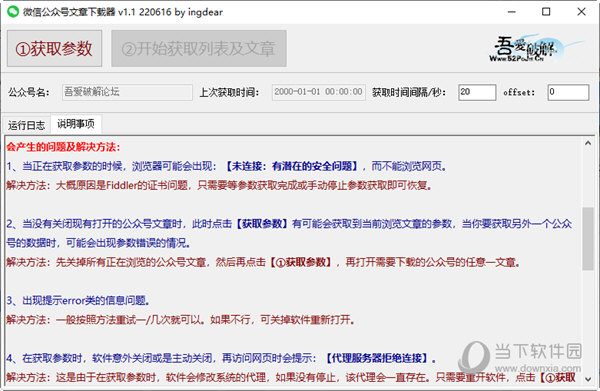Viewport: 600px width, 391px height.
Task: Click the line mentioning Fiddler的证书问题
Action: coord(219,185)
